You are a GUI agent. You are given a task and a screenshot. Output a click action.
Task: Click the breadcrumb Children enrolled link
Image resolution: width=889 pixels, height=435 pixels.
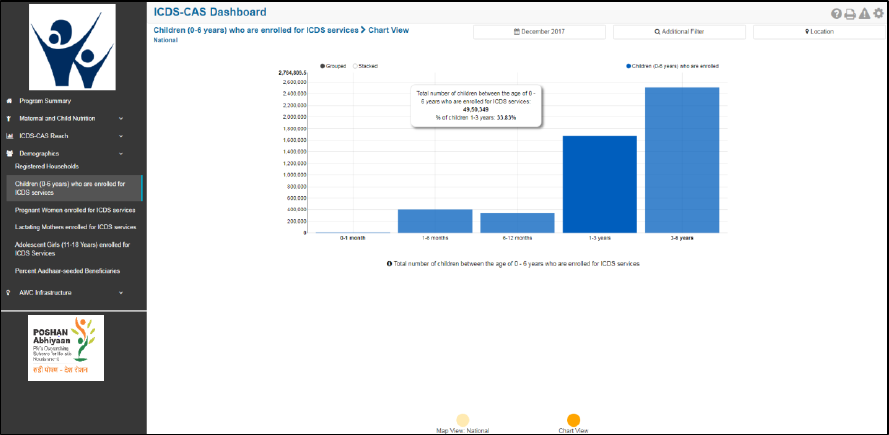256,31
